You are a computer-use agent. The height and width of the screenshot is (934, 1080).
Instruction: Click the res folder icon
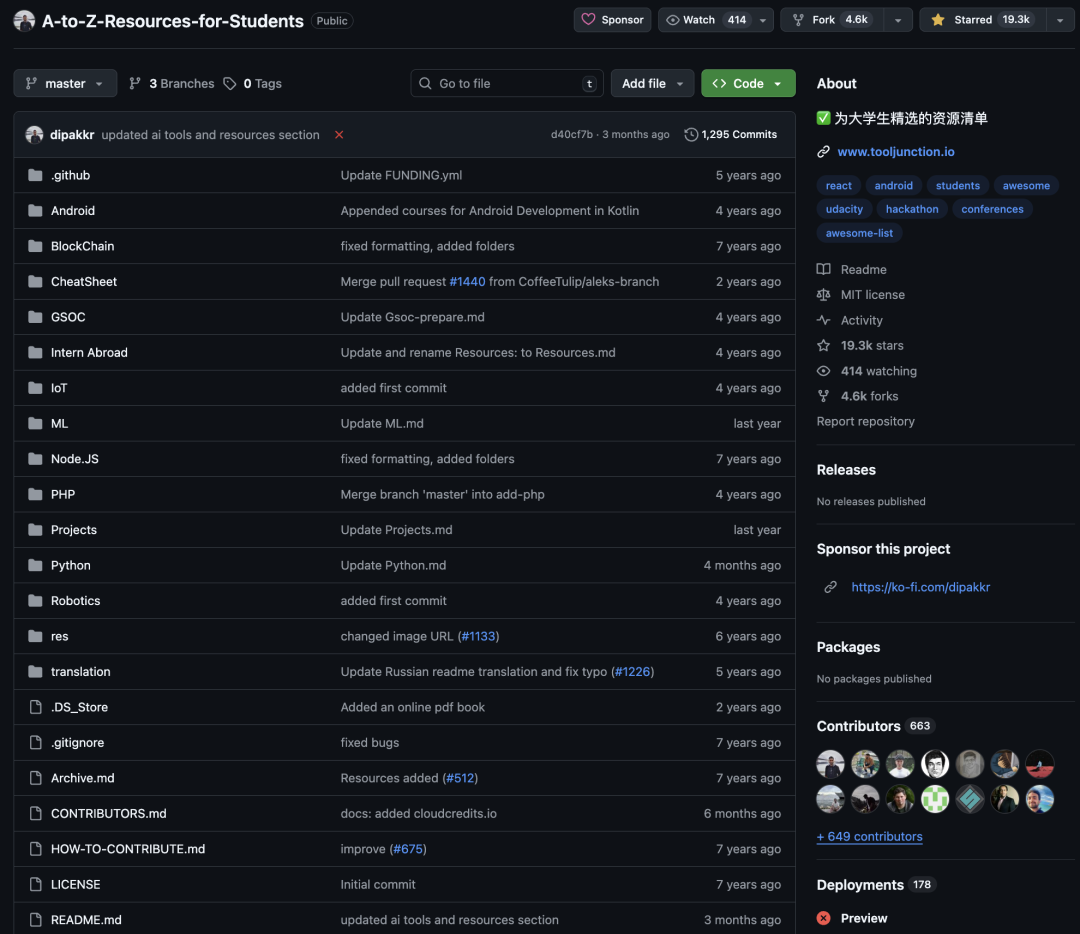click(35, 636)
